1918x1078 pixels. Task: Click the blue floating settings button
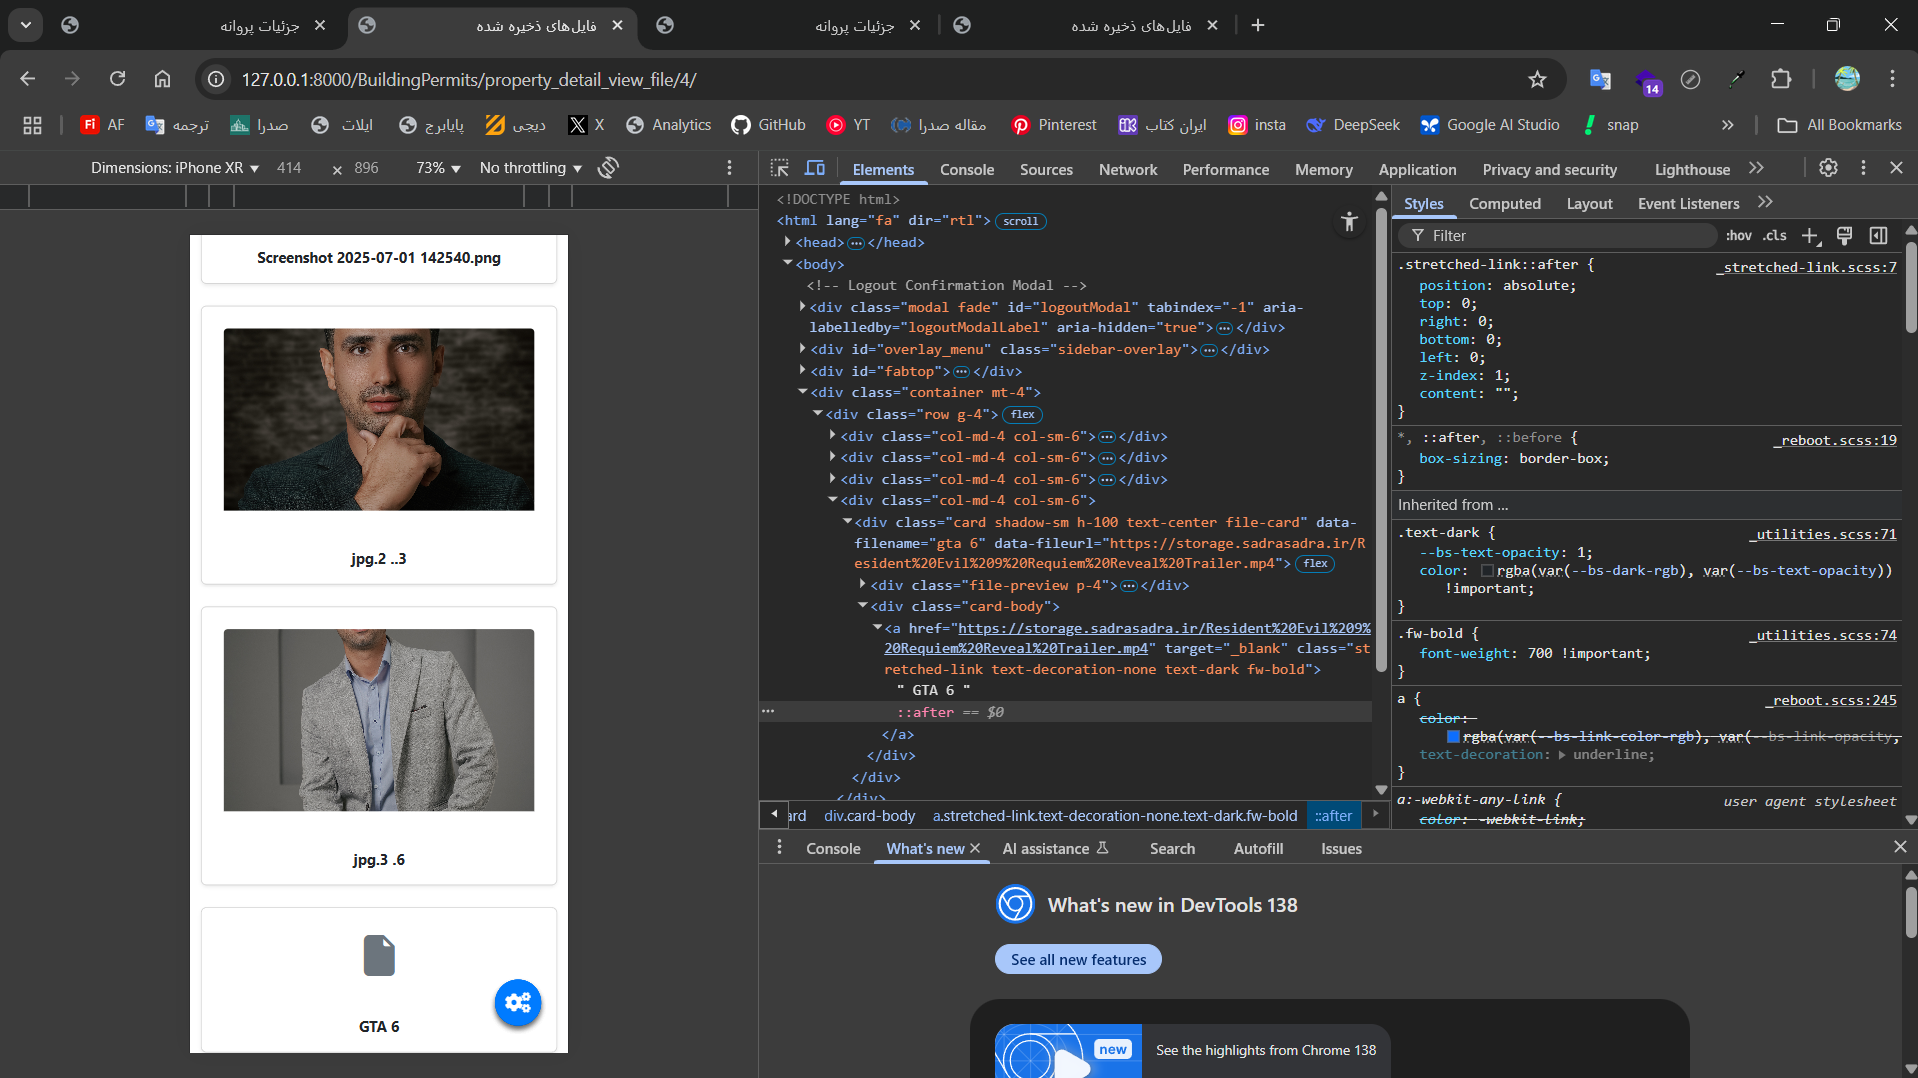coord(518,1002)
